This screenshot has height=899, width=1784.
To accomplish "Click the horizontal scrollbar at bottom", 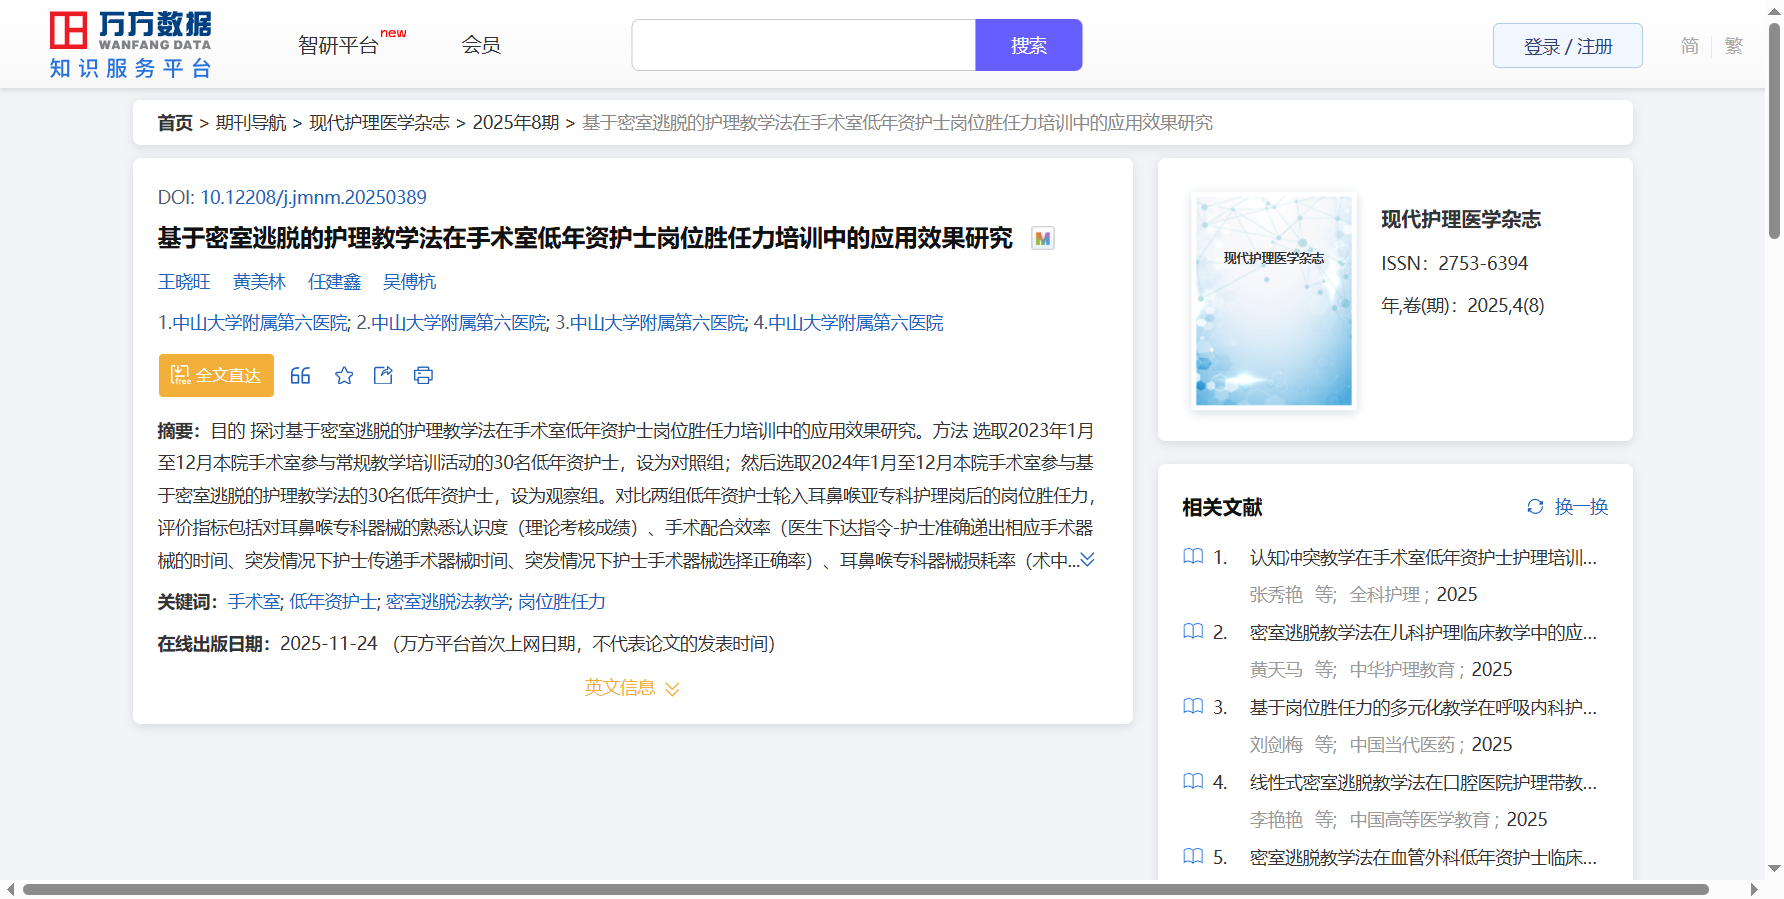I will (x=865, y=889).
